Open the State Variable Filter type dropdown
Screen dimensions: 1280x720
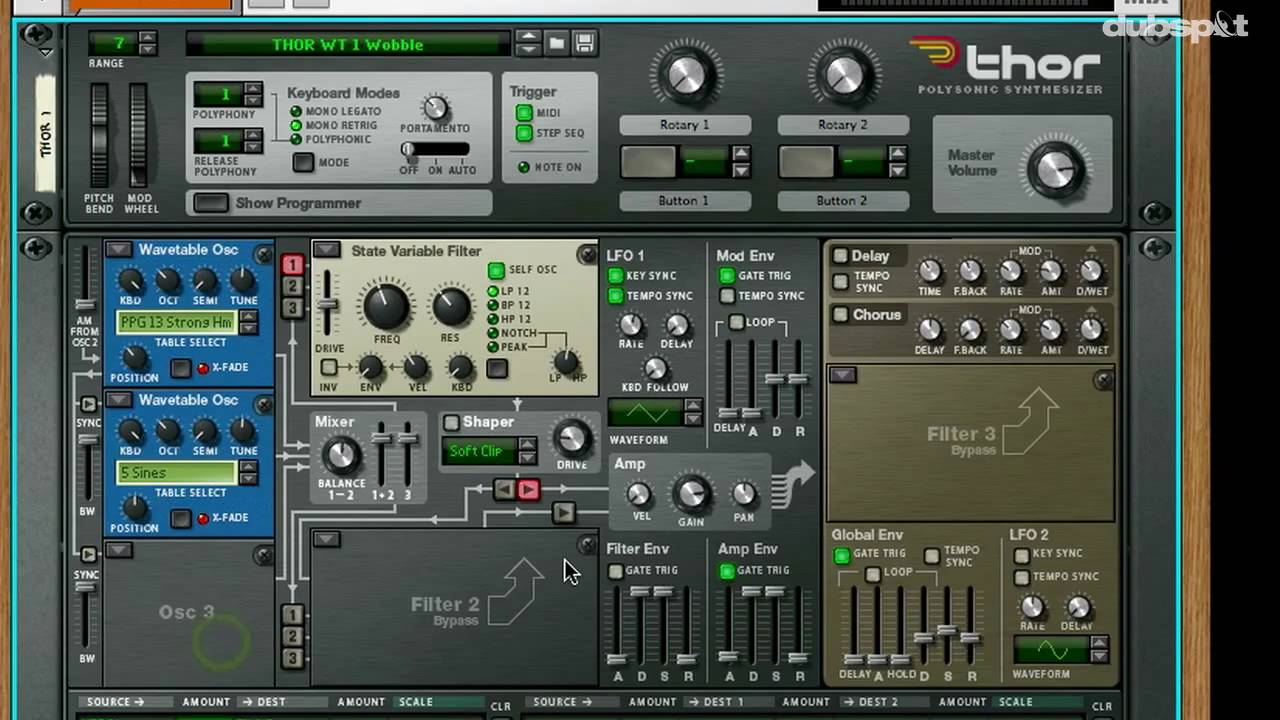[x=326, y=250]
